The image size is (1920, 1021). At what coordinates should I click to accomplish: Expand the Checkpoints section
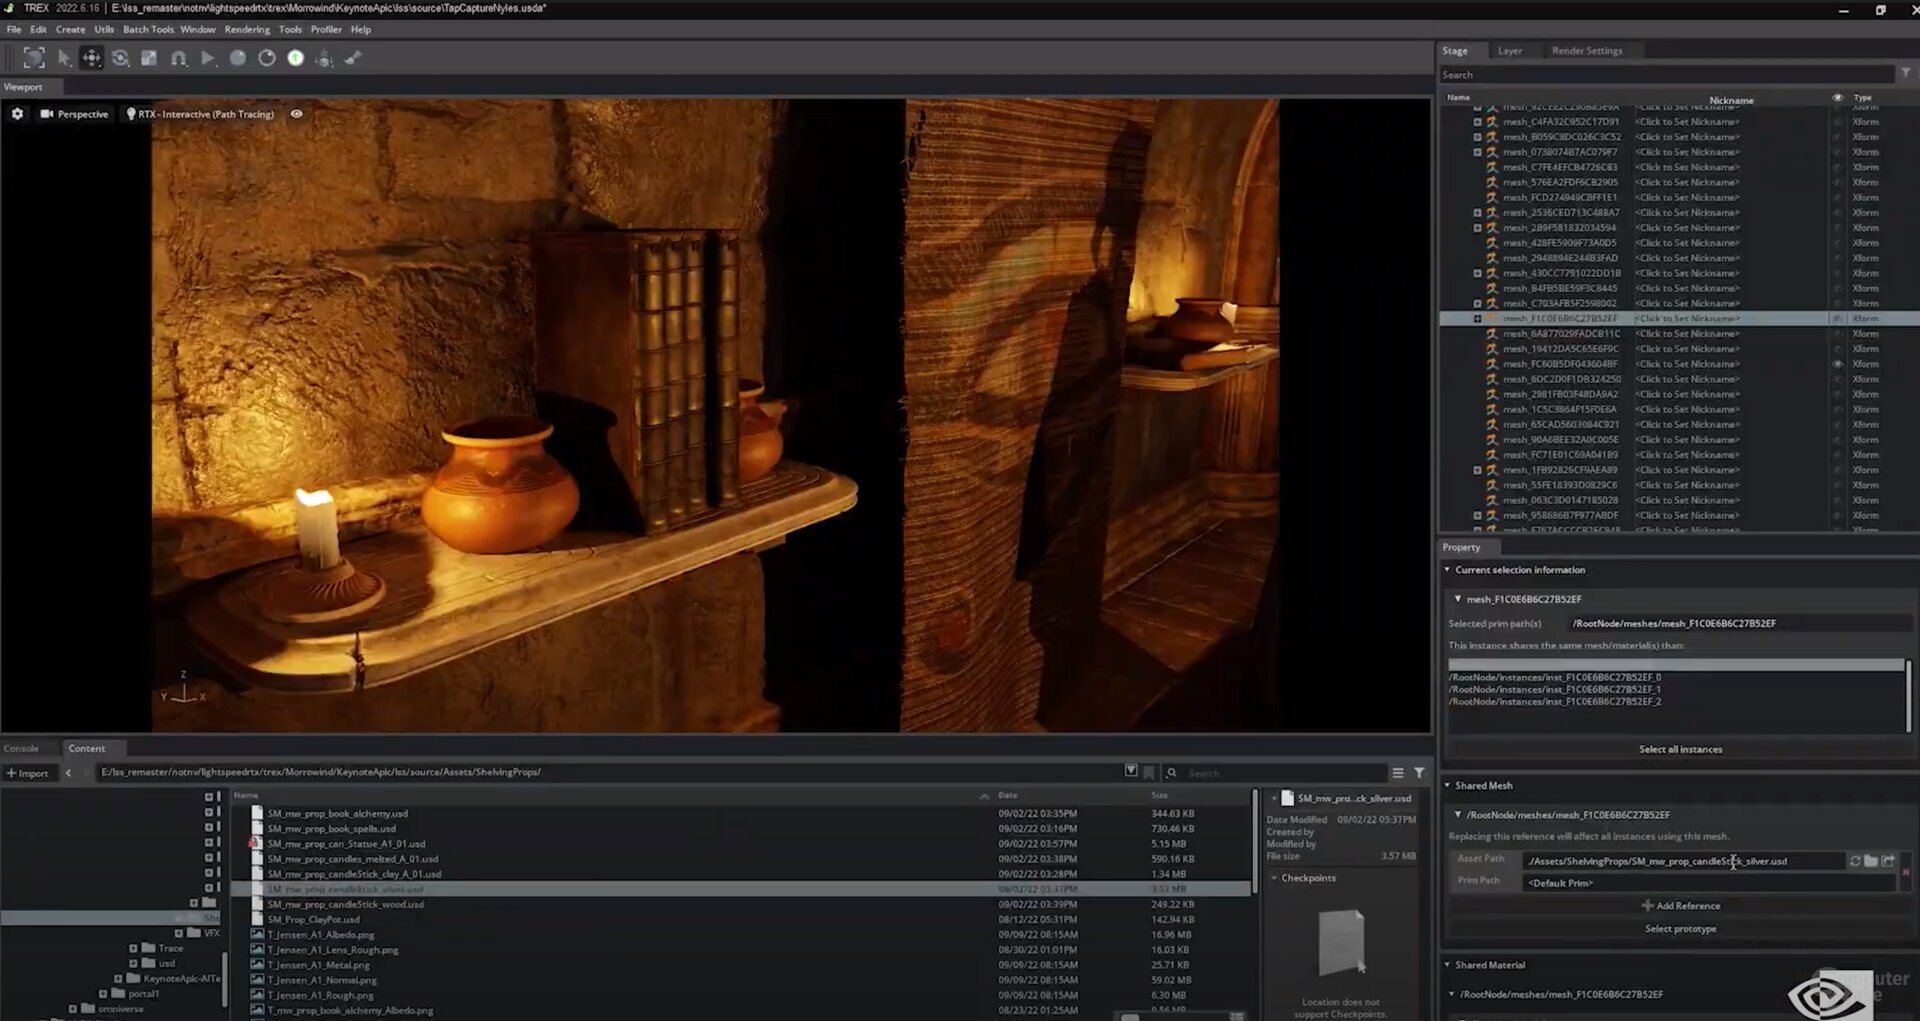(x=1274, y=878)
